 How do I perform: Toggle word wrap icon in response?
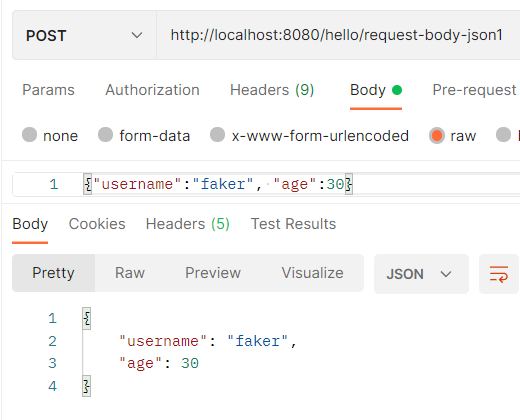[499, 274]
